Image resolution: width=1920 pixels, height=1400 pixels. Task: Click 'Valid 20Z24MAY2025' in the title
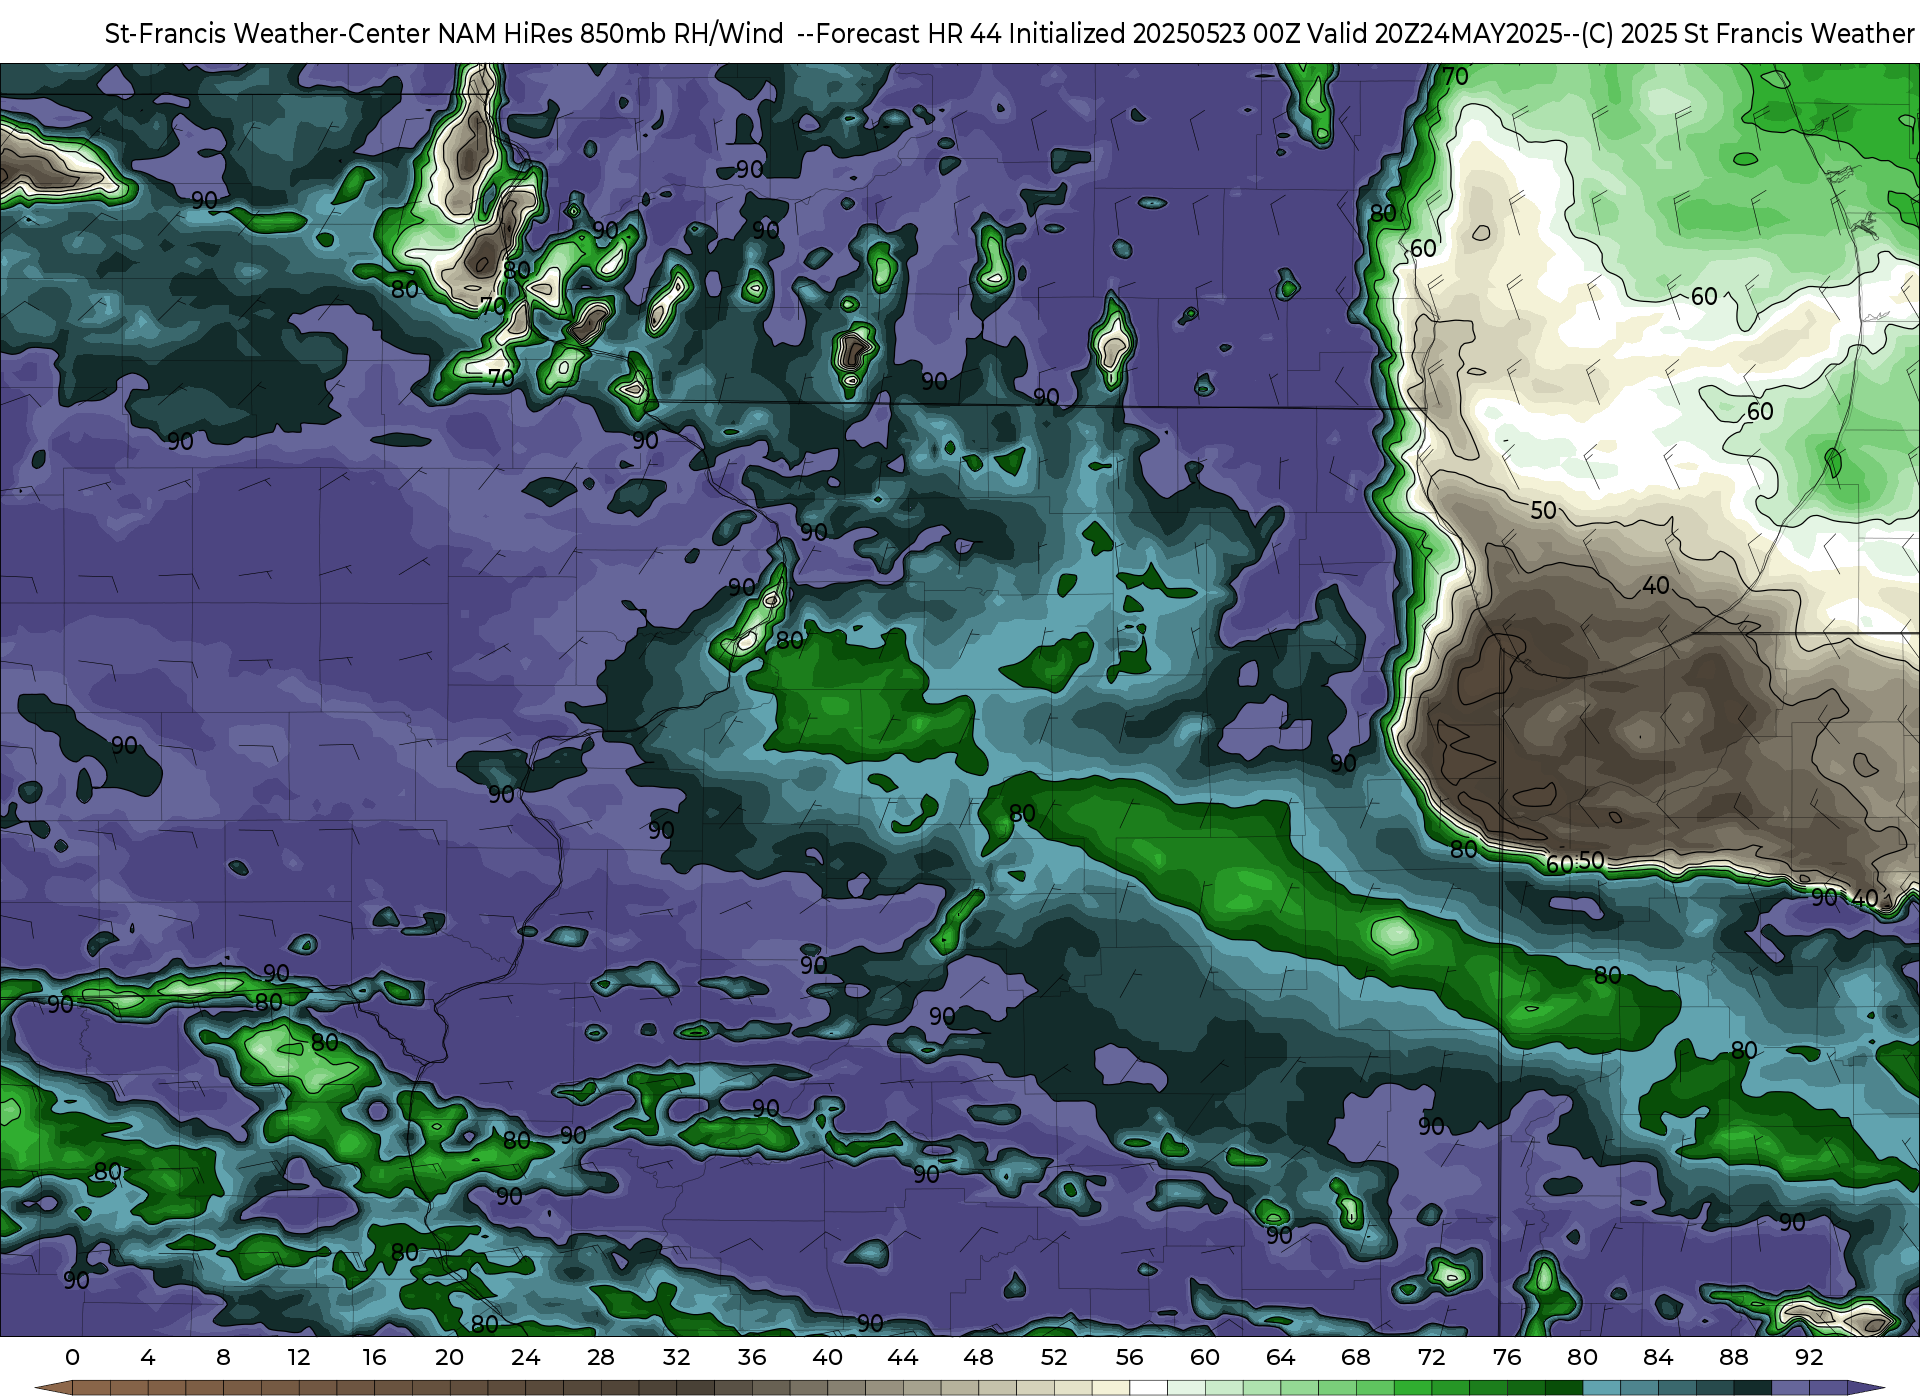tap(1435, 34)
